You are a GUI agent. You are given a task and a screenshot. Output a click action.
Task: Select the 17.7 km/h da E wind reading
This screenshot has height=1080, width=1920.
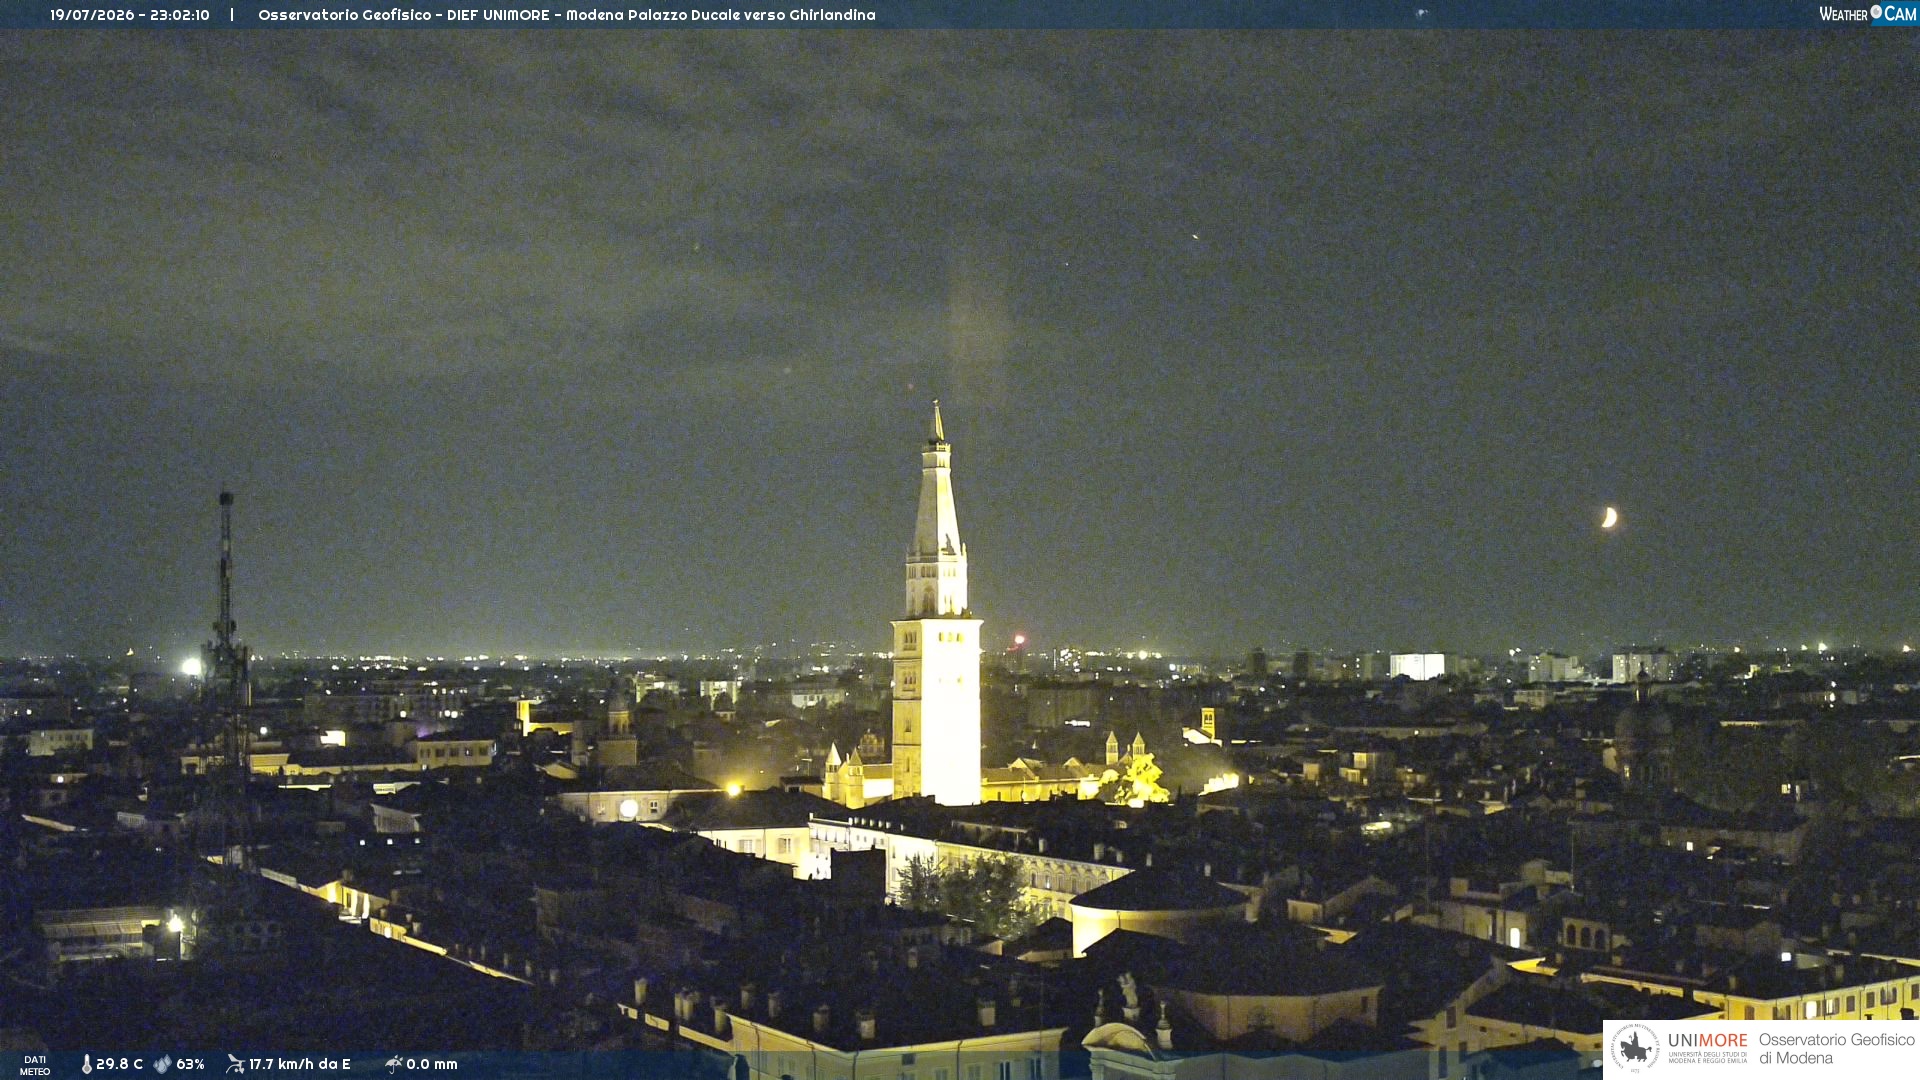click(x=300, y=1064)
